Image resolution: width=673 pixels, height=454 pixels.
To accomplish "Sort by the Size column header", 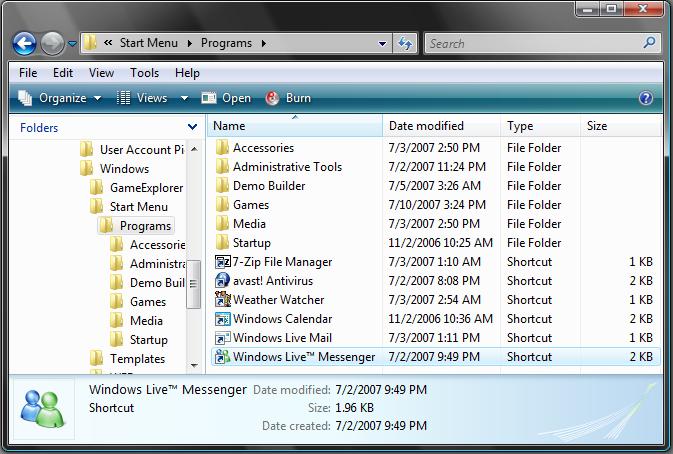I will pos(620,126).
